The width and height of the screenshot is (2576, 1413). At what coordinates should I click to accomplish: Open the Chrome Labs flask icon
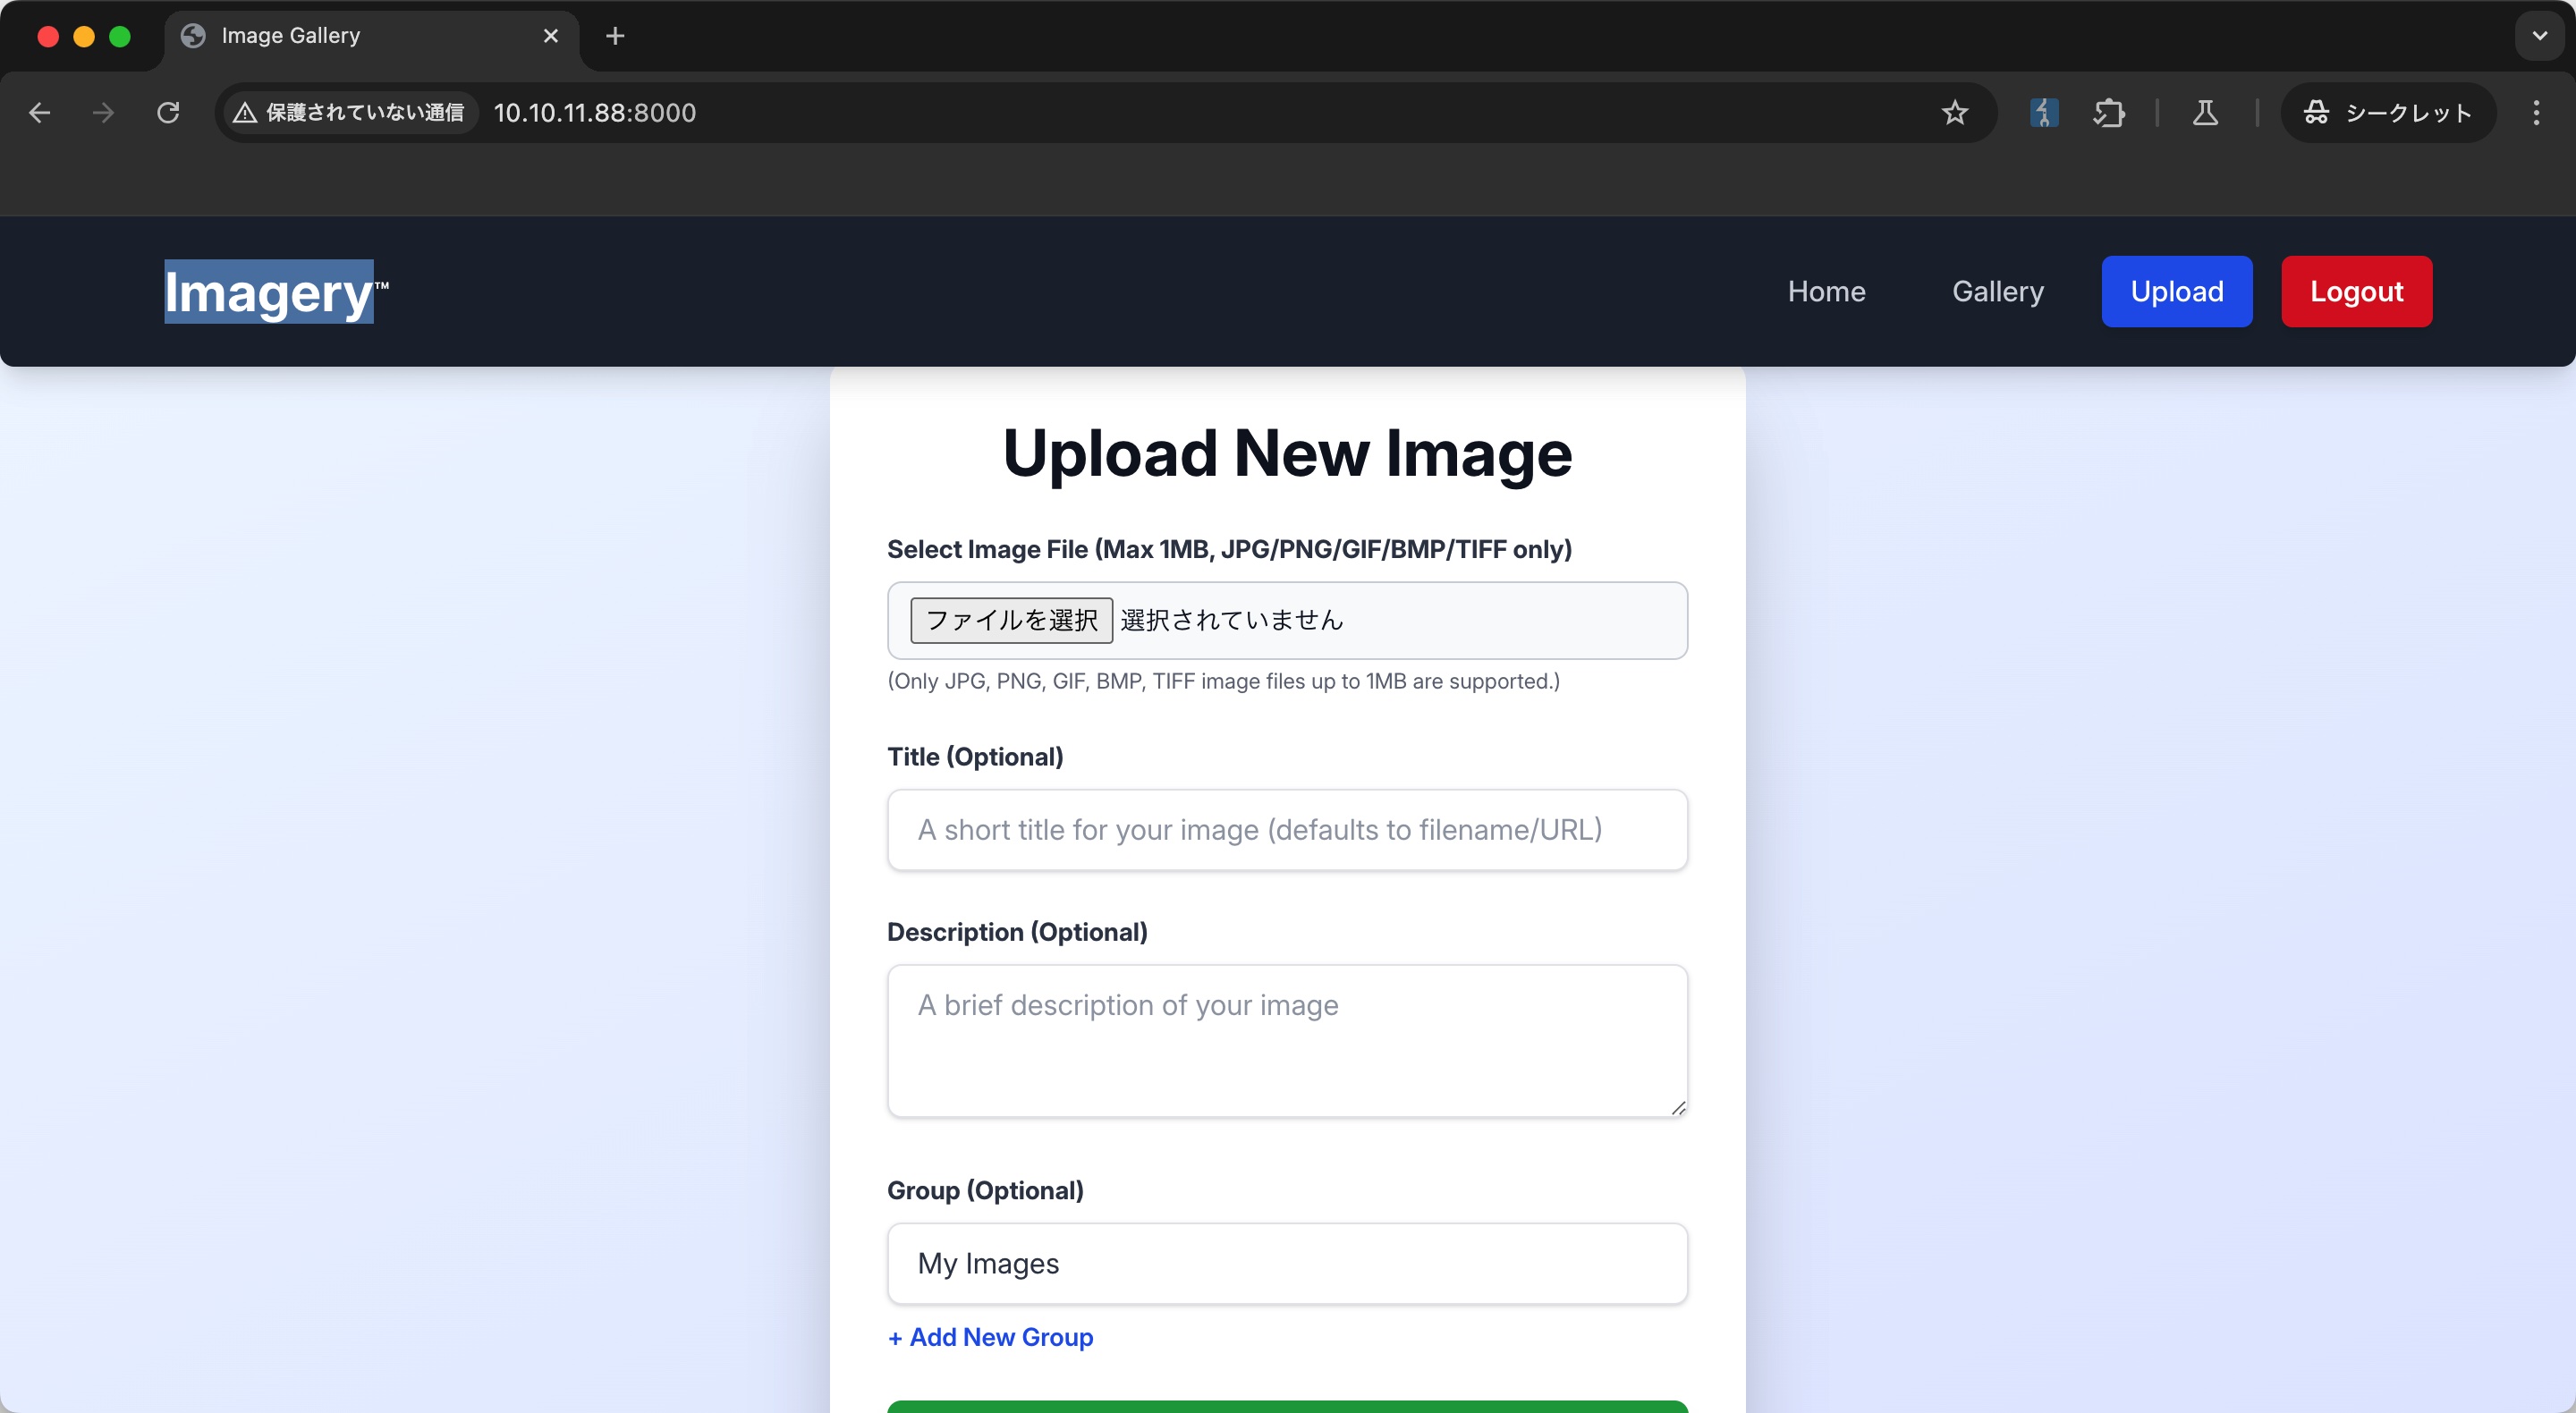(2205, 113)
